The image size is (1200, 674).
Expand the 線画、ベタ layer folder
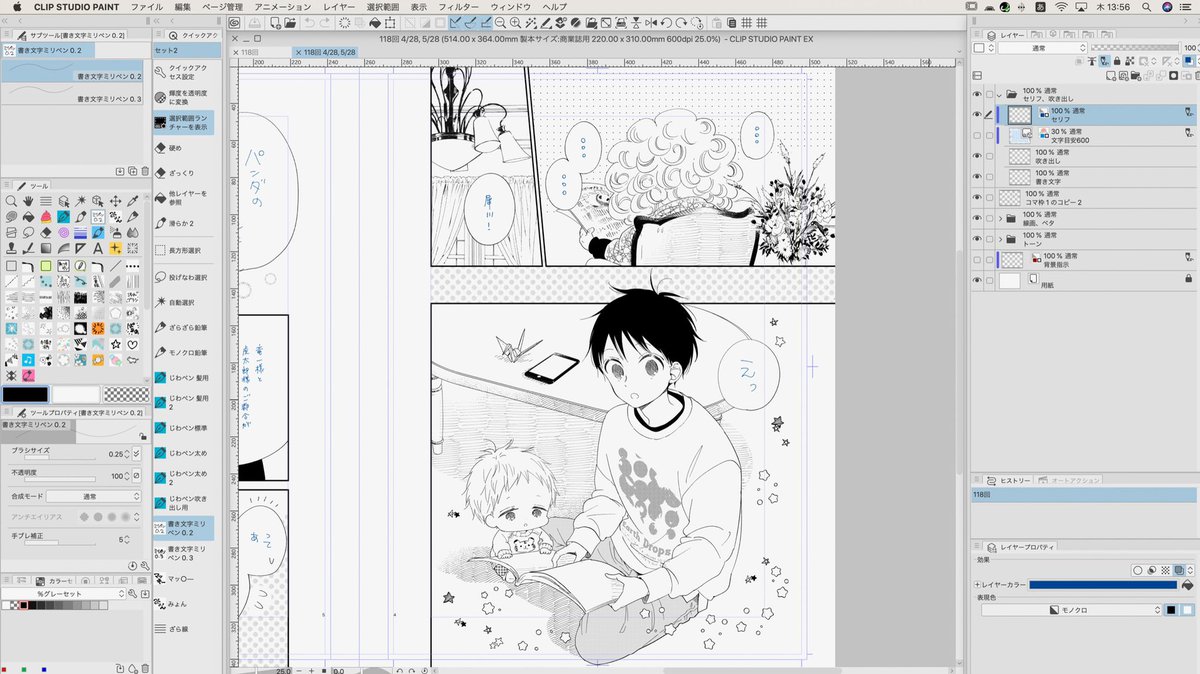click(x=1000, y=218)
